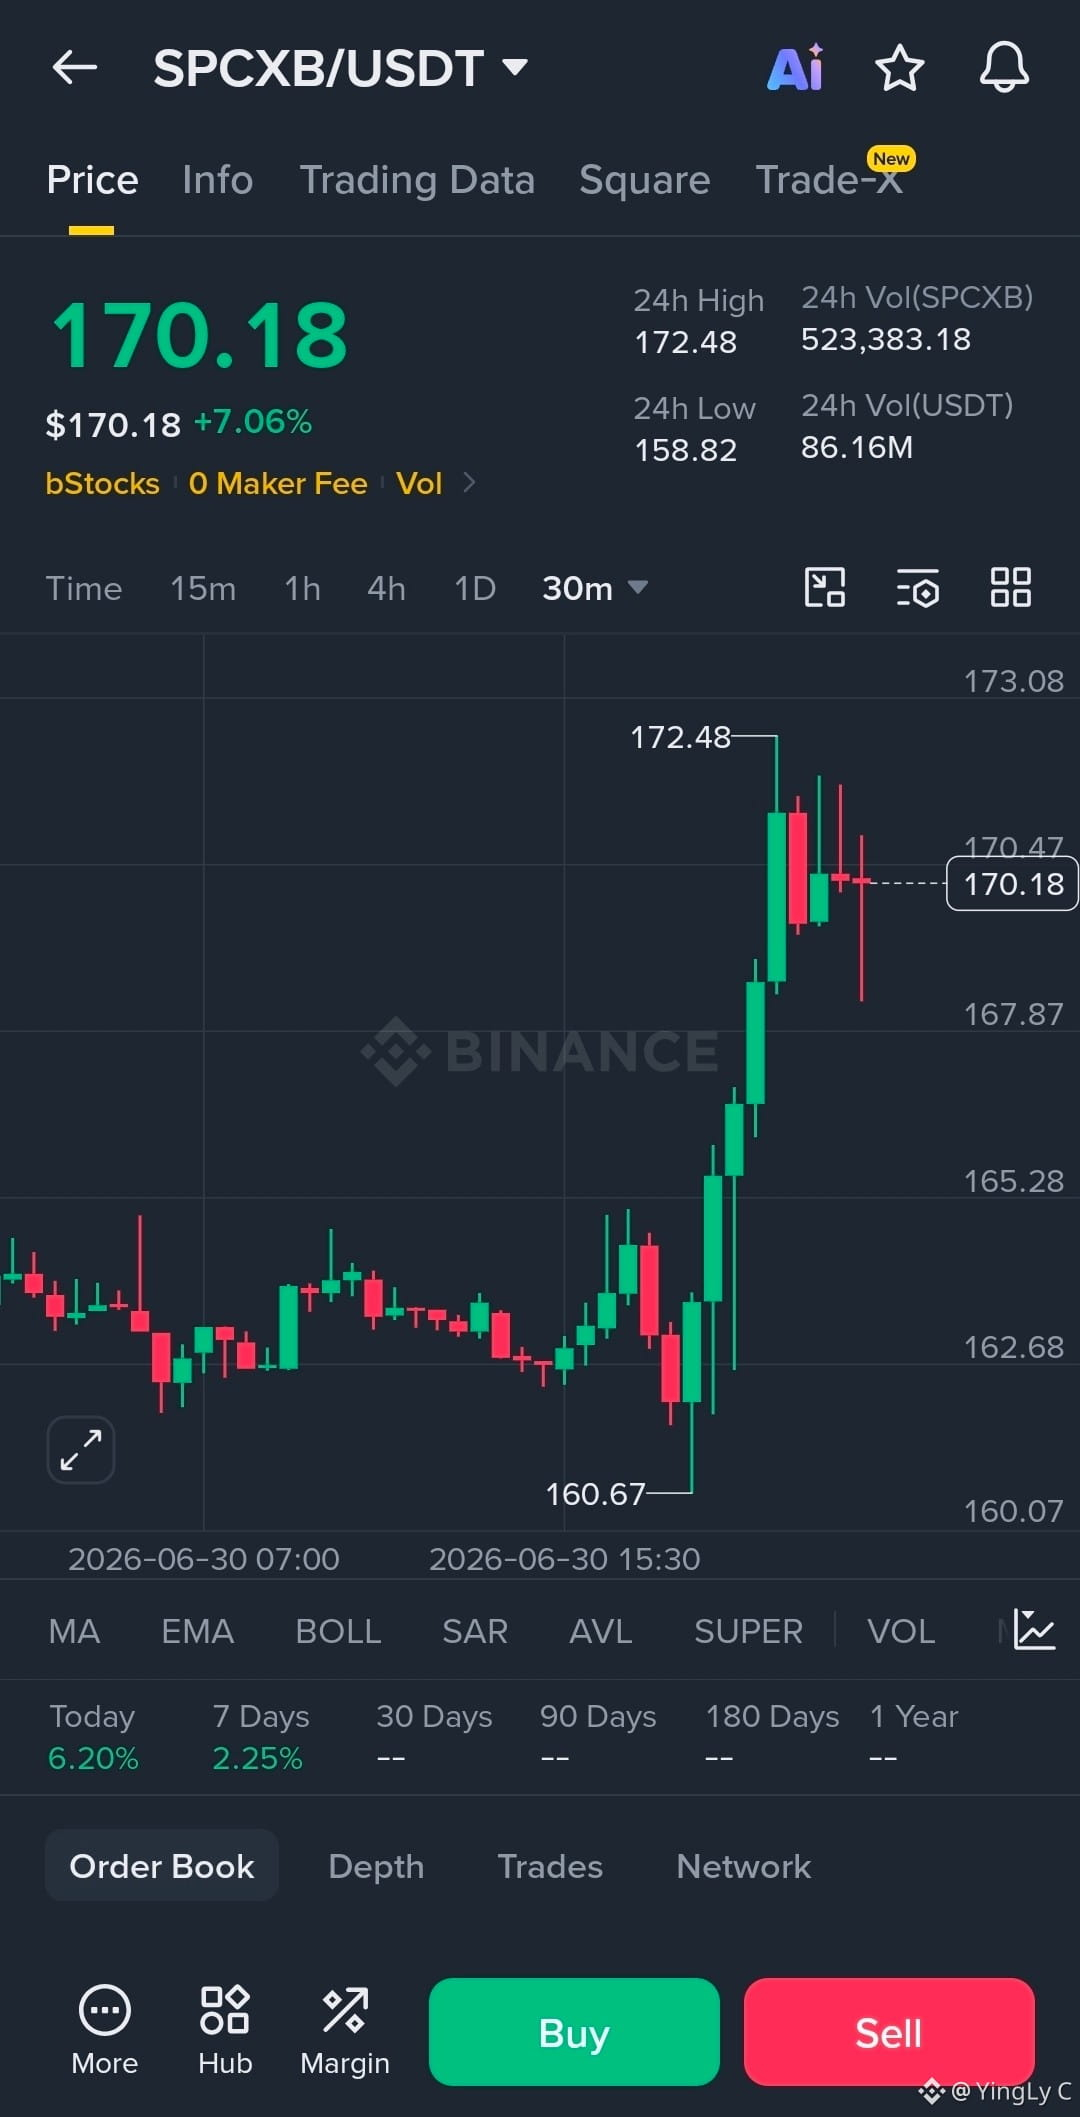Open the Margin trading icon
Image resolution: width=1080 pixels, height=2117 pixels.
tap(345, 2030)
